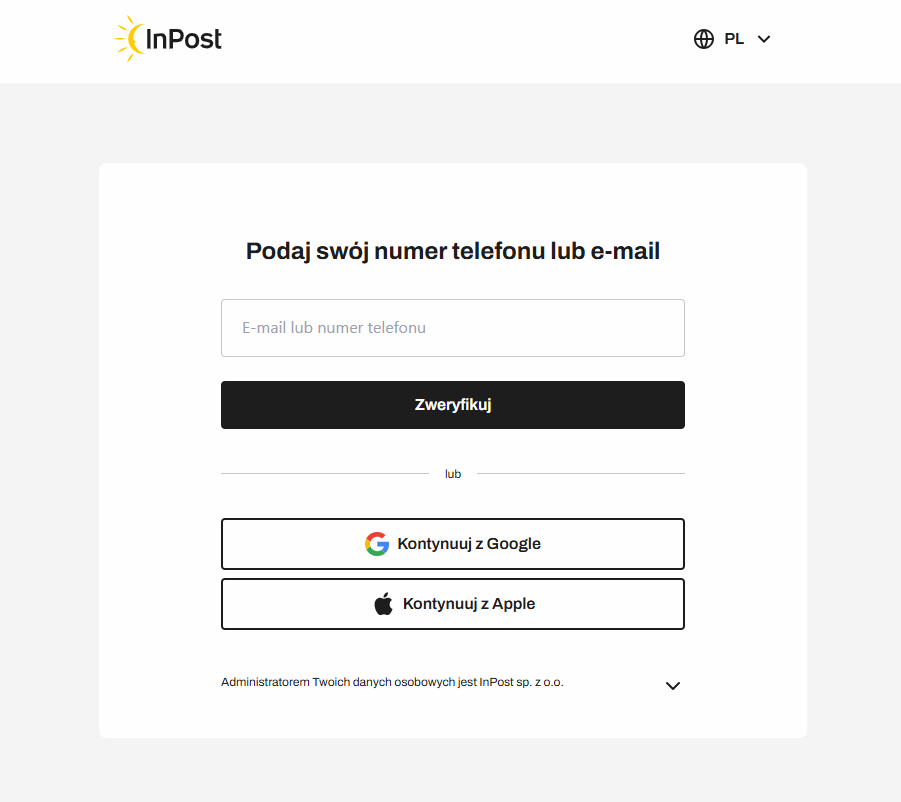Click the InPost sun logo icon
901x802 pixels.
pyautogui.click(x=130, y=39)
